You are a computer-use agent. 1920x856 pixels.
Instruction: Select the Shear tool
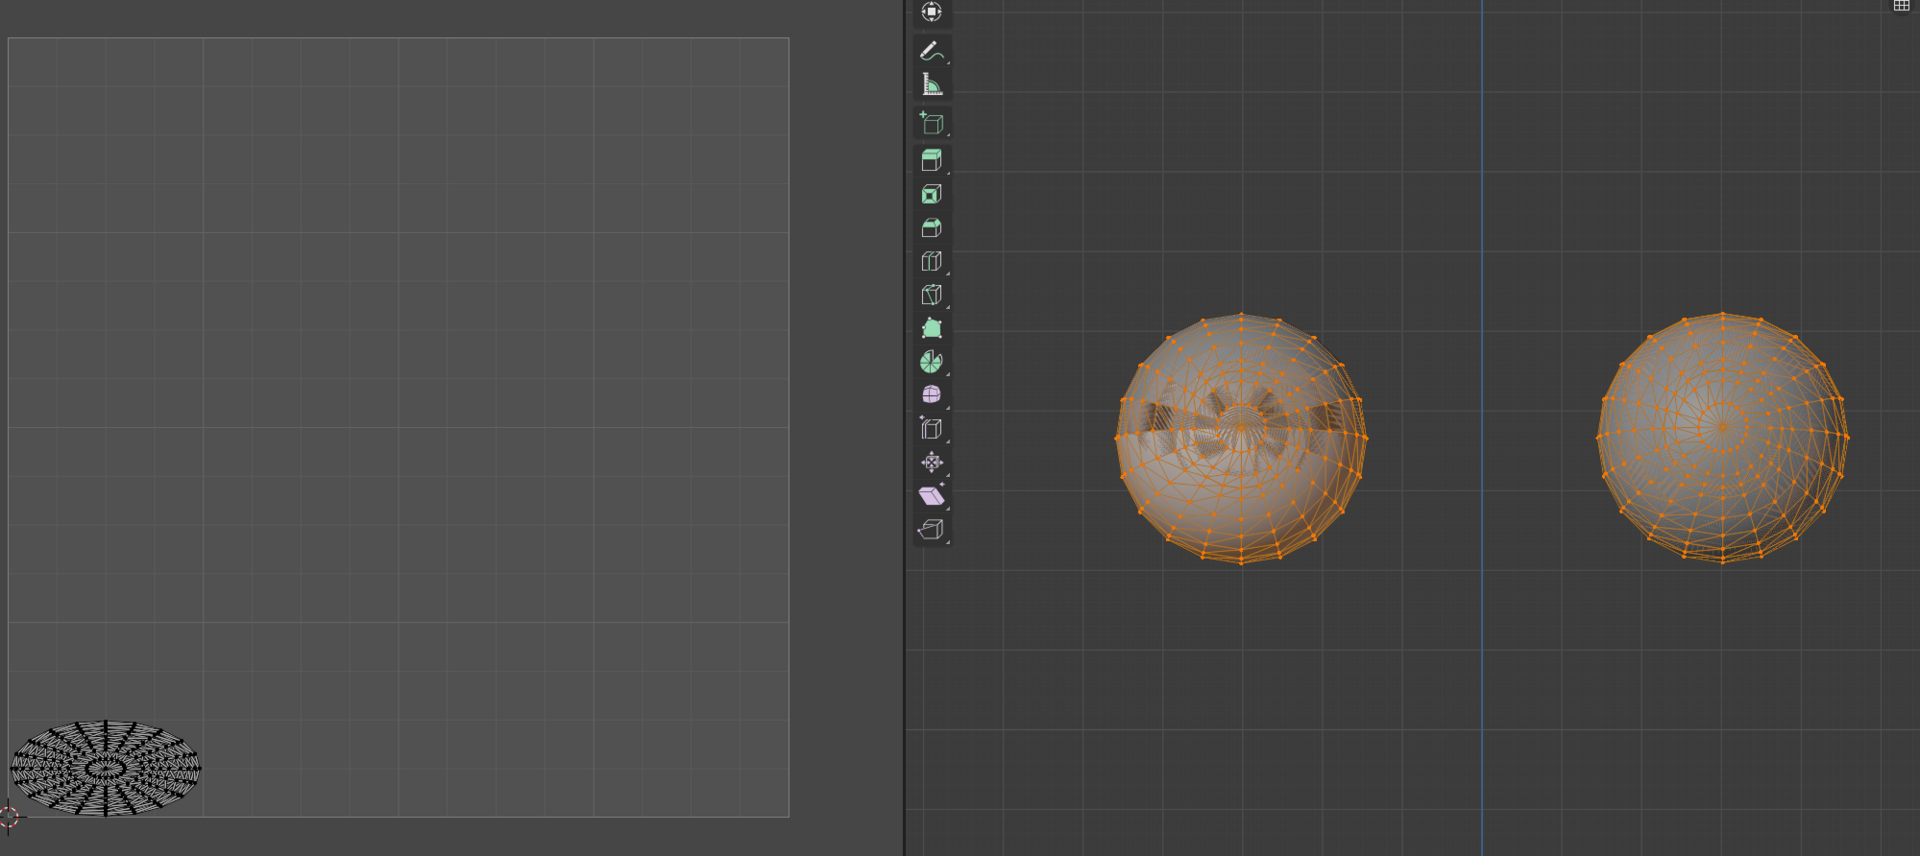(931, 496)
